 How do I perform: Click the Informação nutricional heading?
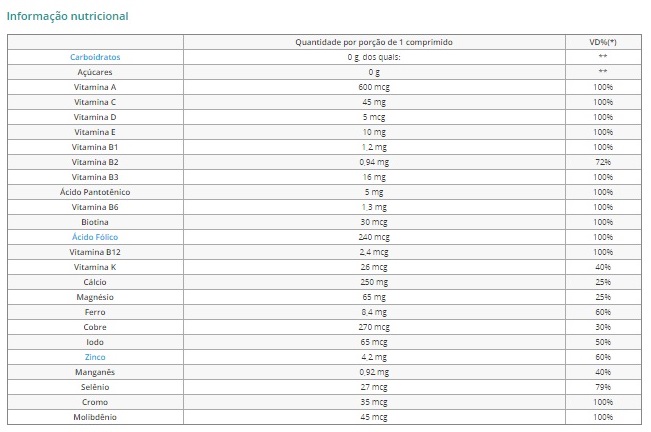(x=67, y=16)
